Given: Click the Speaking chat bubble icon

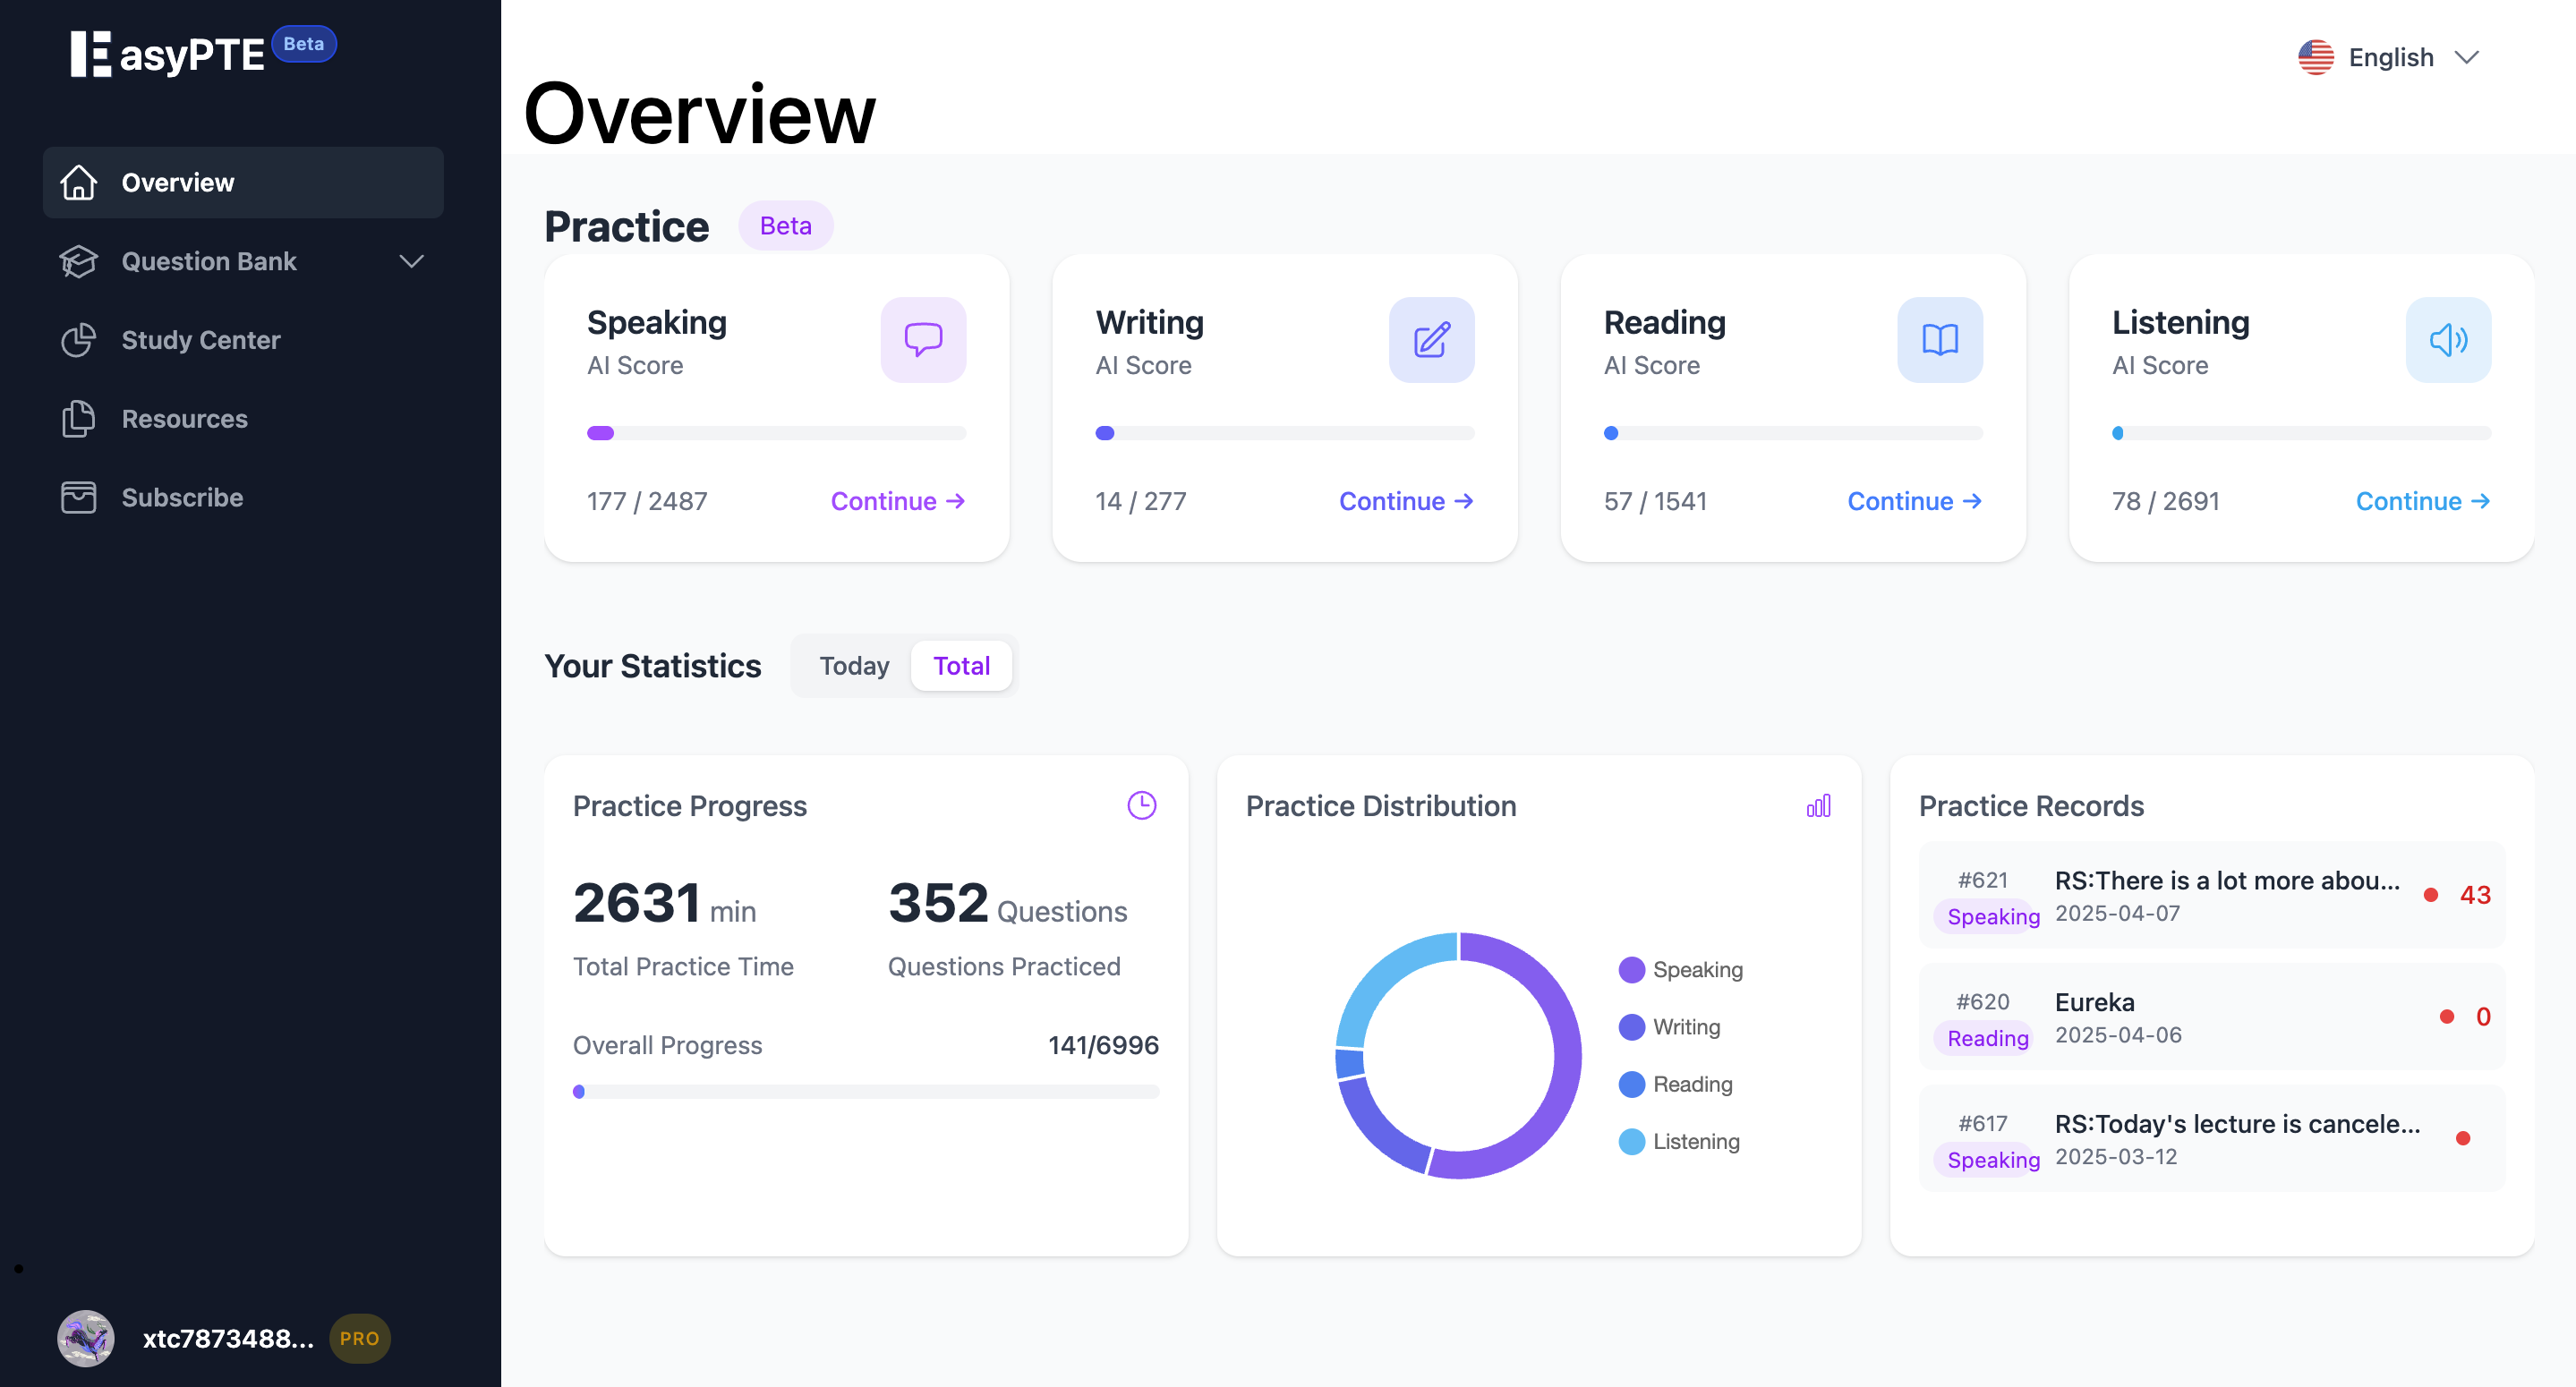Looking at the screenshot, I should tap(923, 340).
